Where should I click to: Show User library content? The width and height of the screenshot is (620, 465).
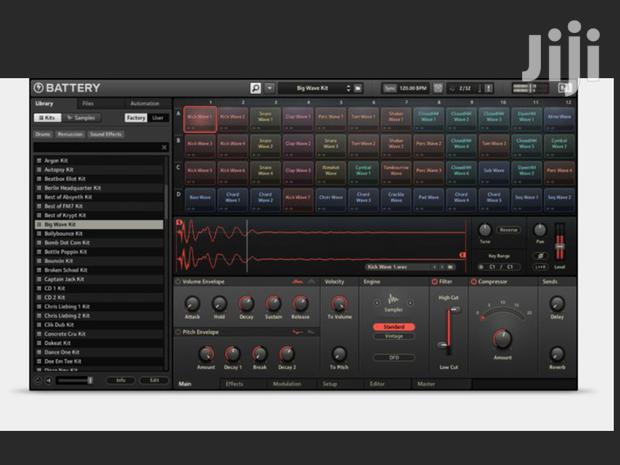[x=158, y=118]
